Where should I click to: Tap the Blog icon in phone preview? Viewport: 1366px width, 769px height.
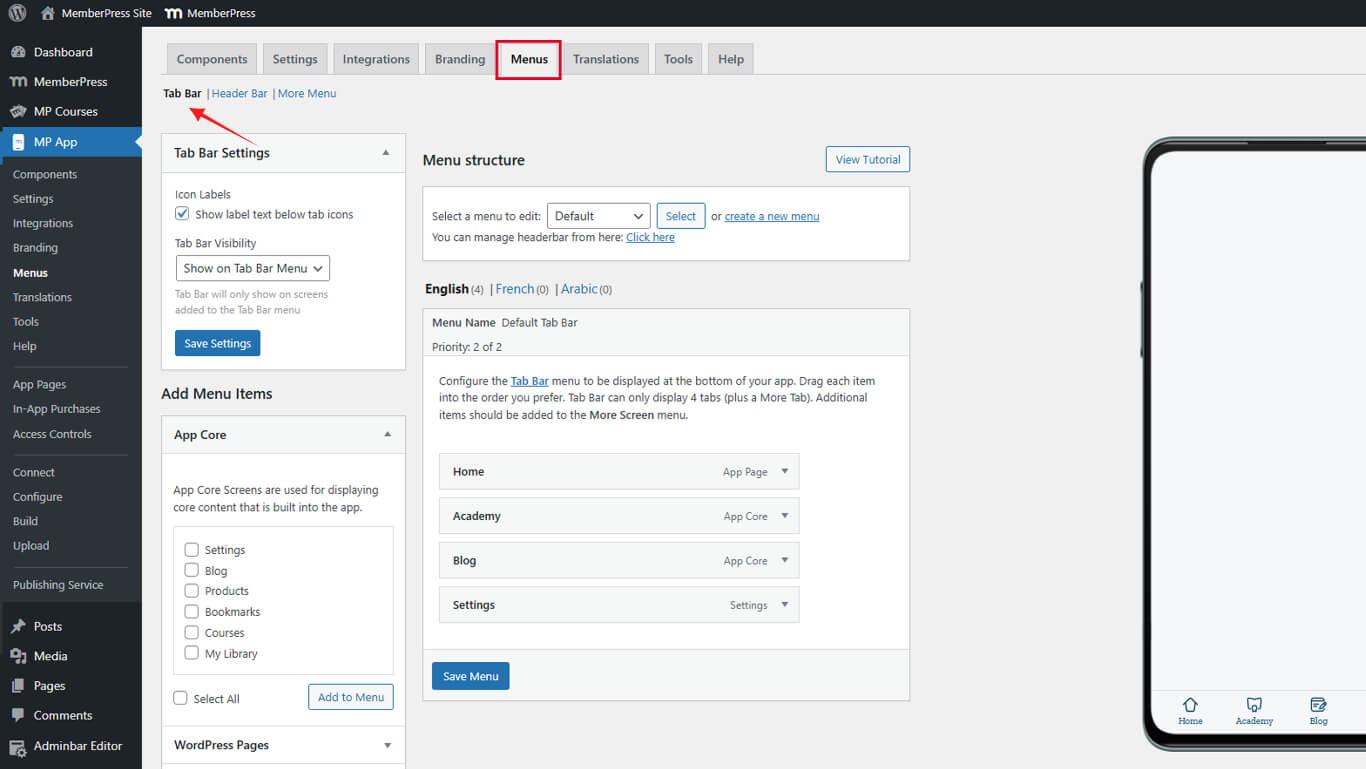click(1318, 705)
